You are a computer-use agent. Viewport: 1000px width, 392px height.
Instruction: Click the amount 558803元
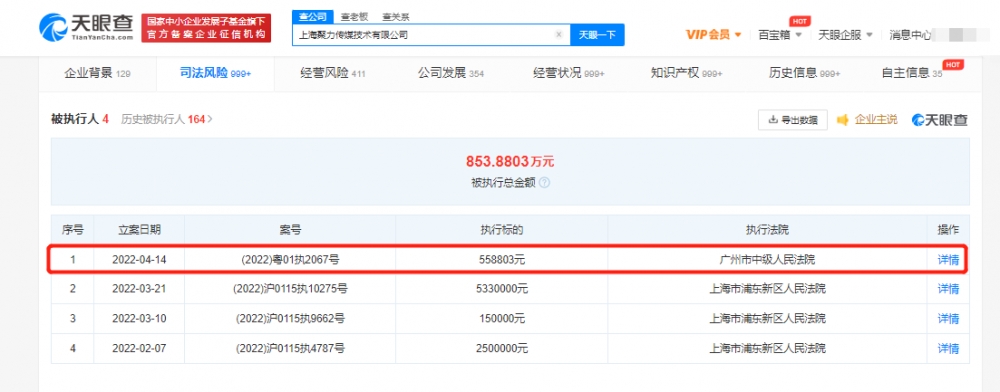click(501, 259)
